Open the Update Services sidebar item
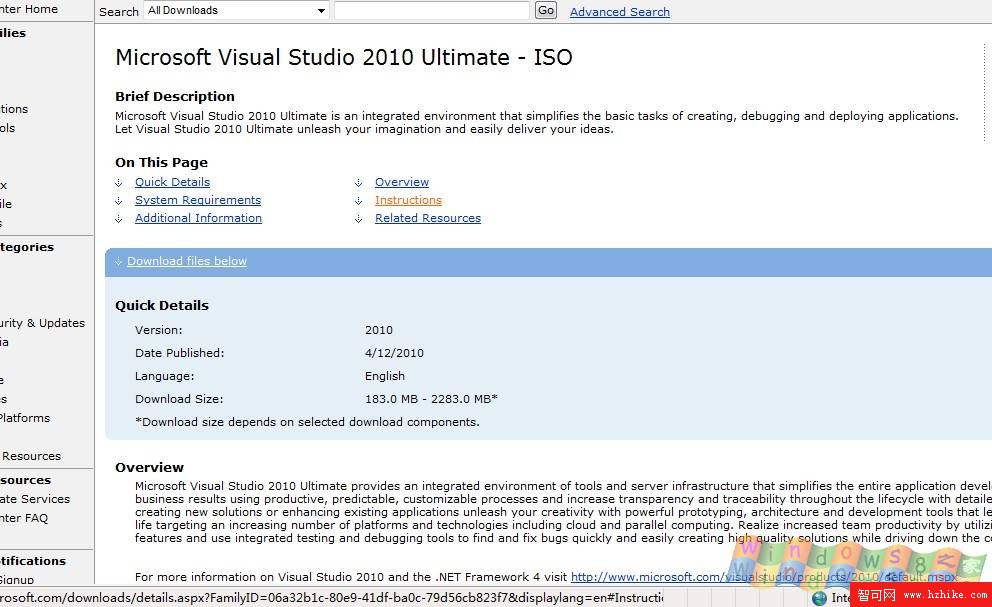 [x=35, y=499]
